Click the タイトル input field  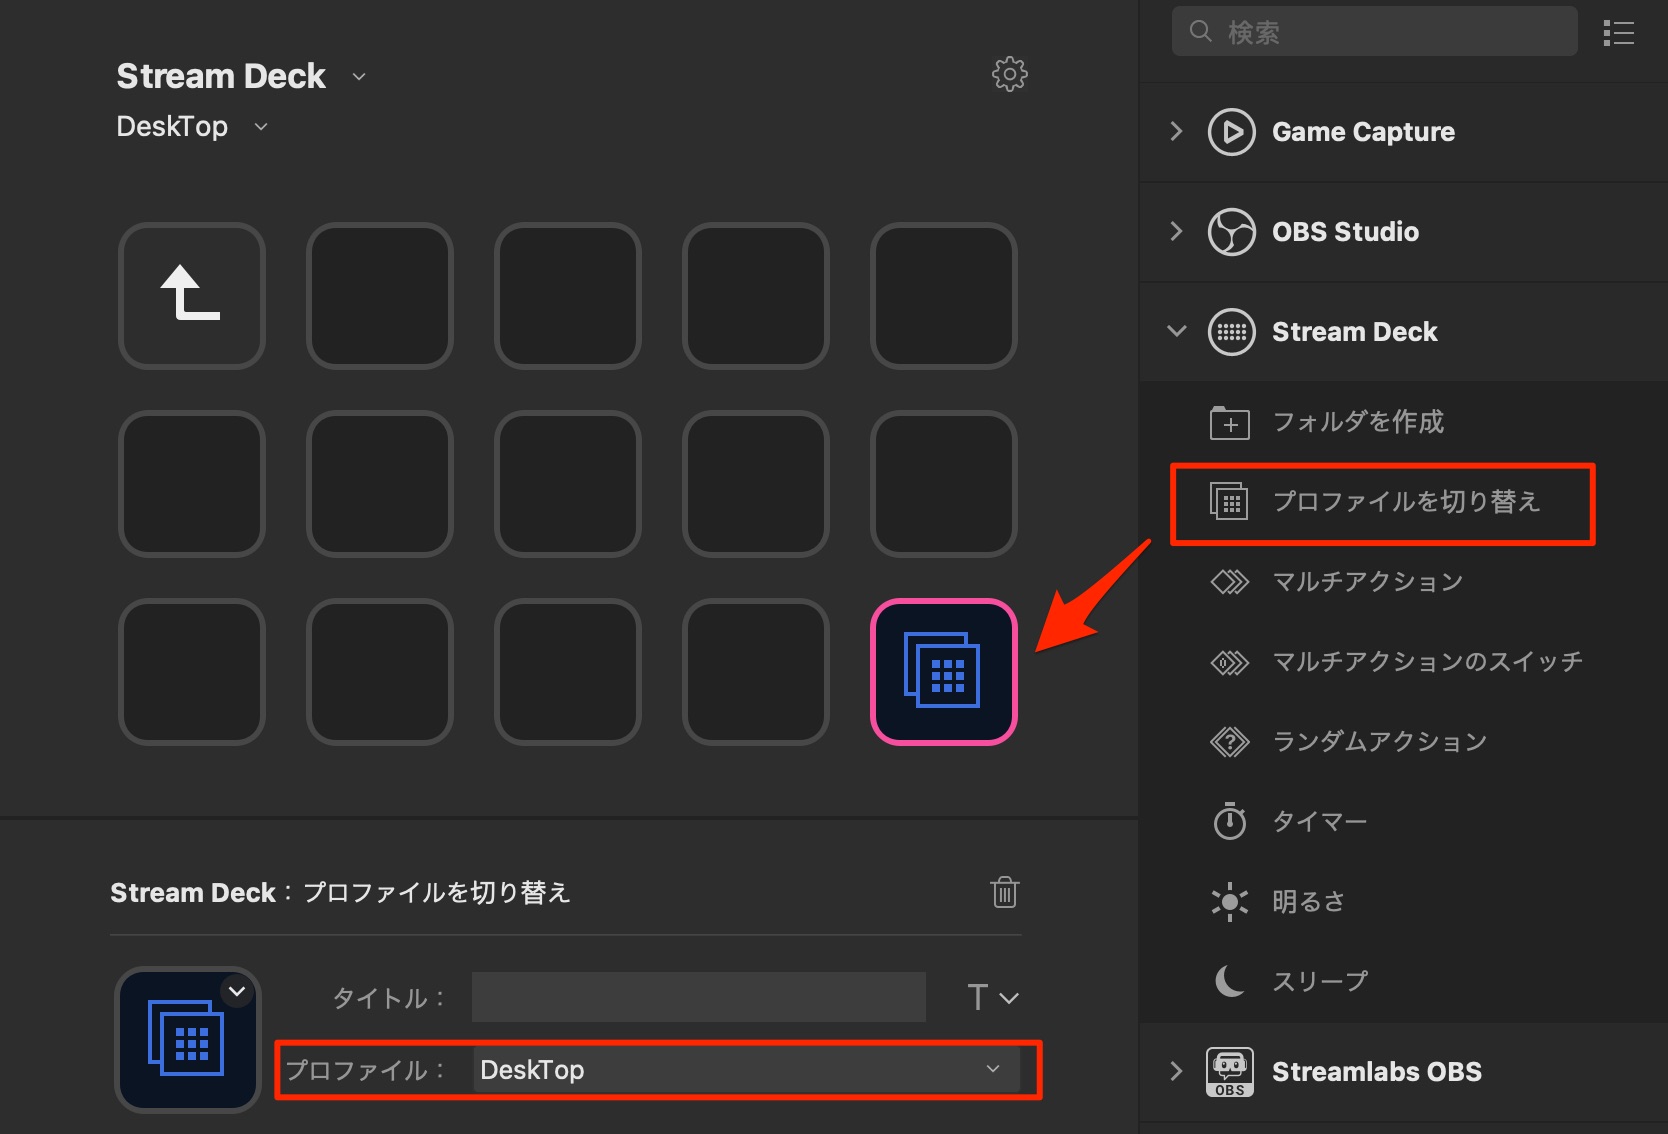[698, 997]
